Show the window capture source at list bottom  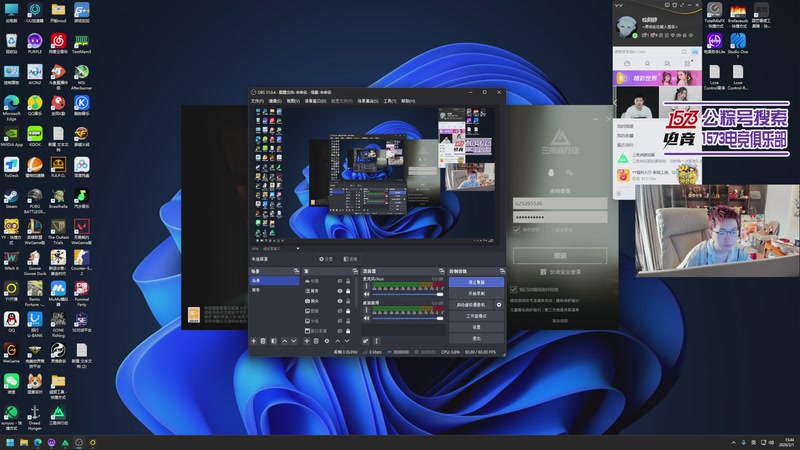pos(340,331)
